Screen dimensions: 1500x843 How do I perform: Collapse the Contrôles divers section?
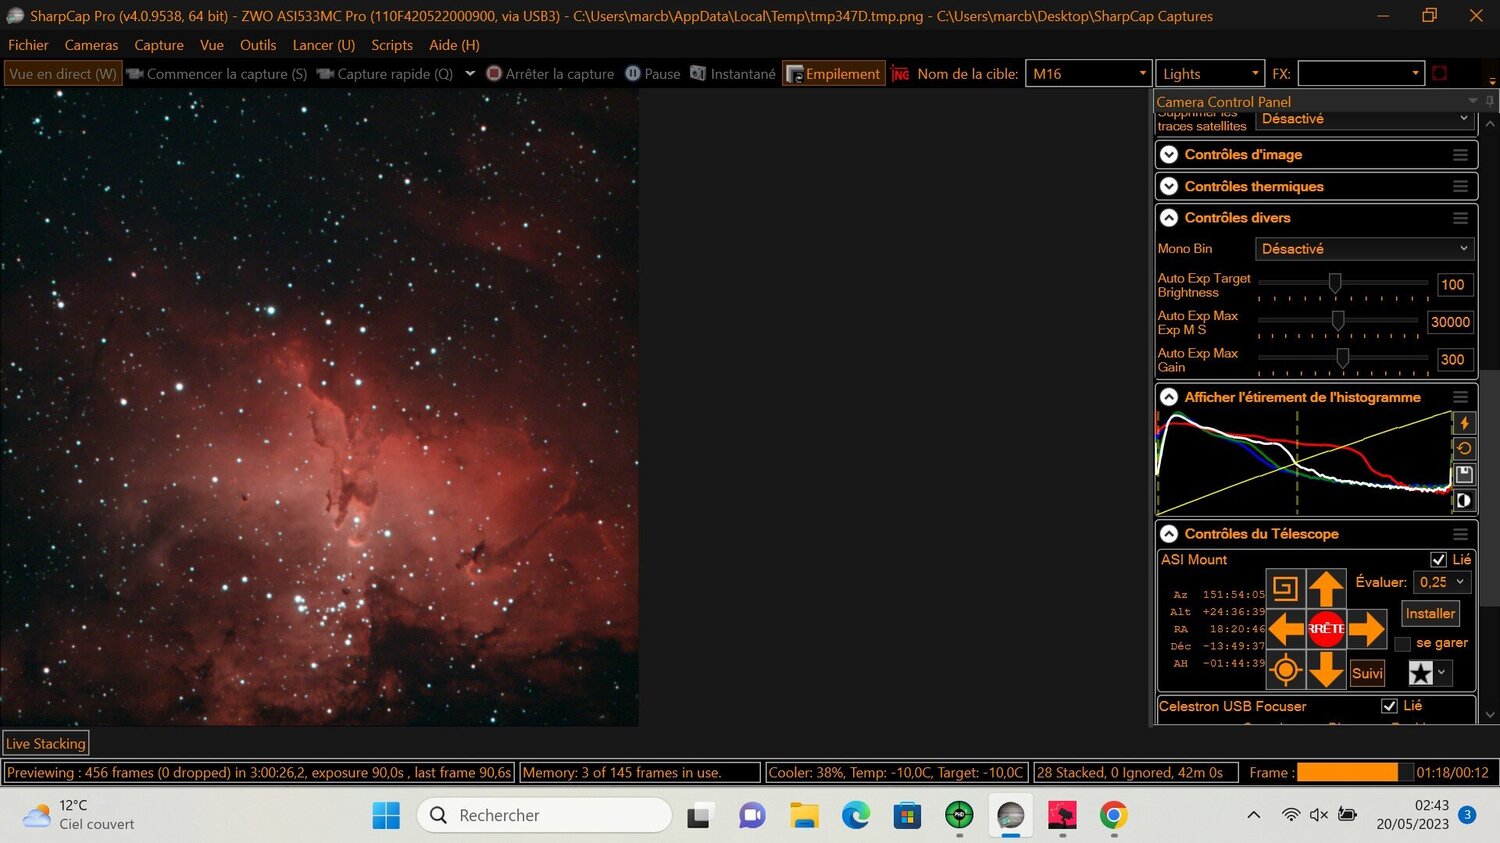click(1169, 218)
